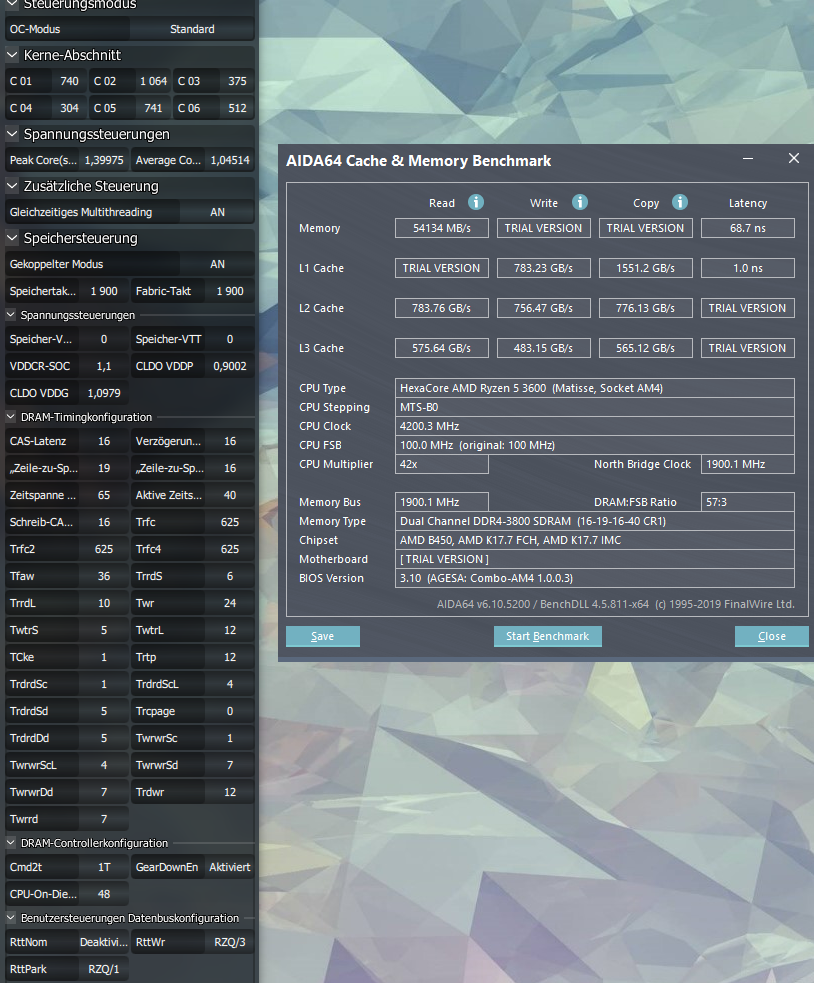The width and height of the screenshot is (814, 983).
Task: Click L3 Cache Copy result 565.12 GB/s
Action: 645,348
